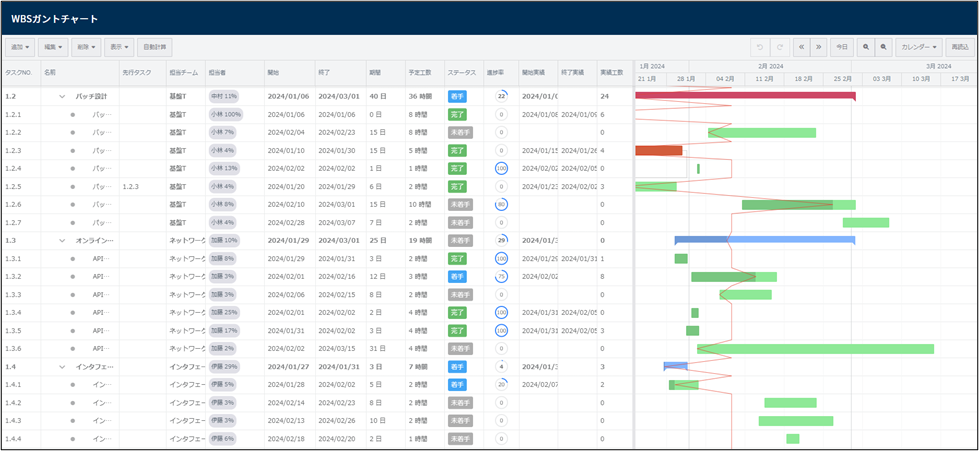Screen dimensions: 979x451
Task: Click the 再読込 button
Action: (x=960, y=47)
